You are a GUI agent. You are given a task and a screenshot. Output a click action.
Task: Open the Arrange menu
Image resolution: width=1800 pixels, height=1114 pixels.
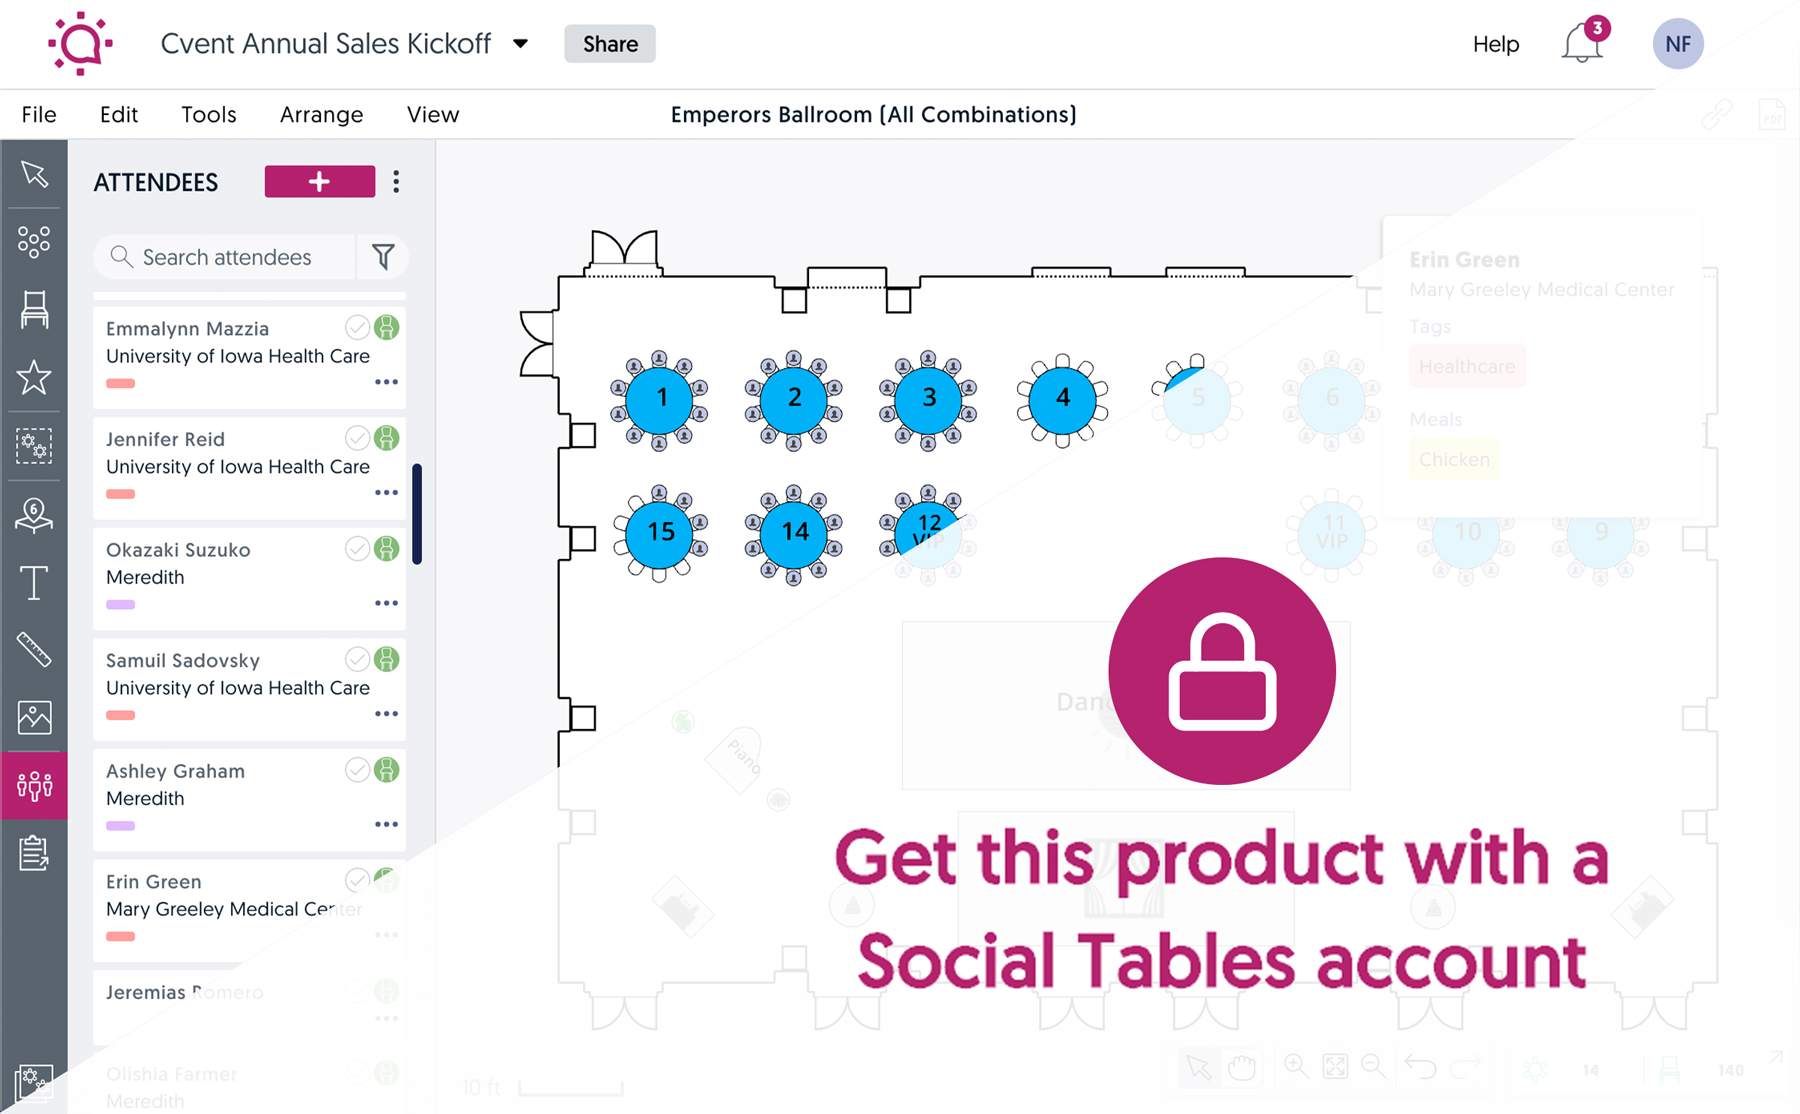pos(321,114)
